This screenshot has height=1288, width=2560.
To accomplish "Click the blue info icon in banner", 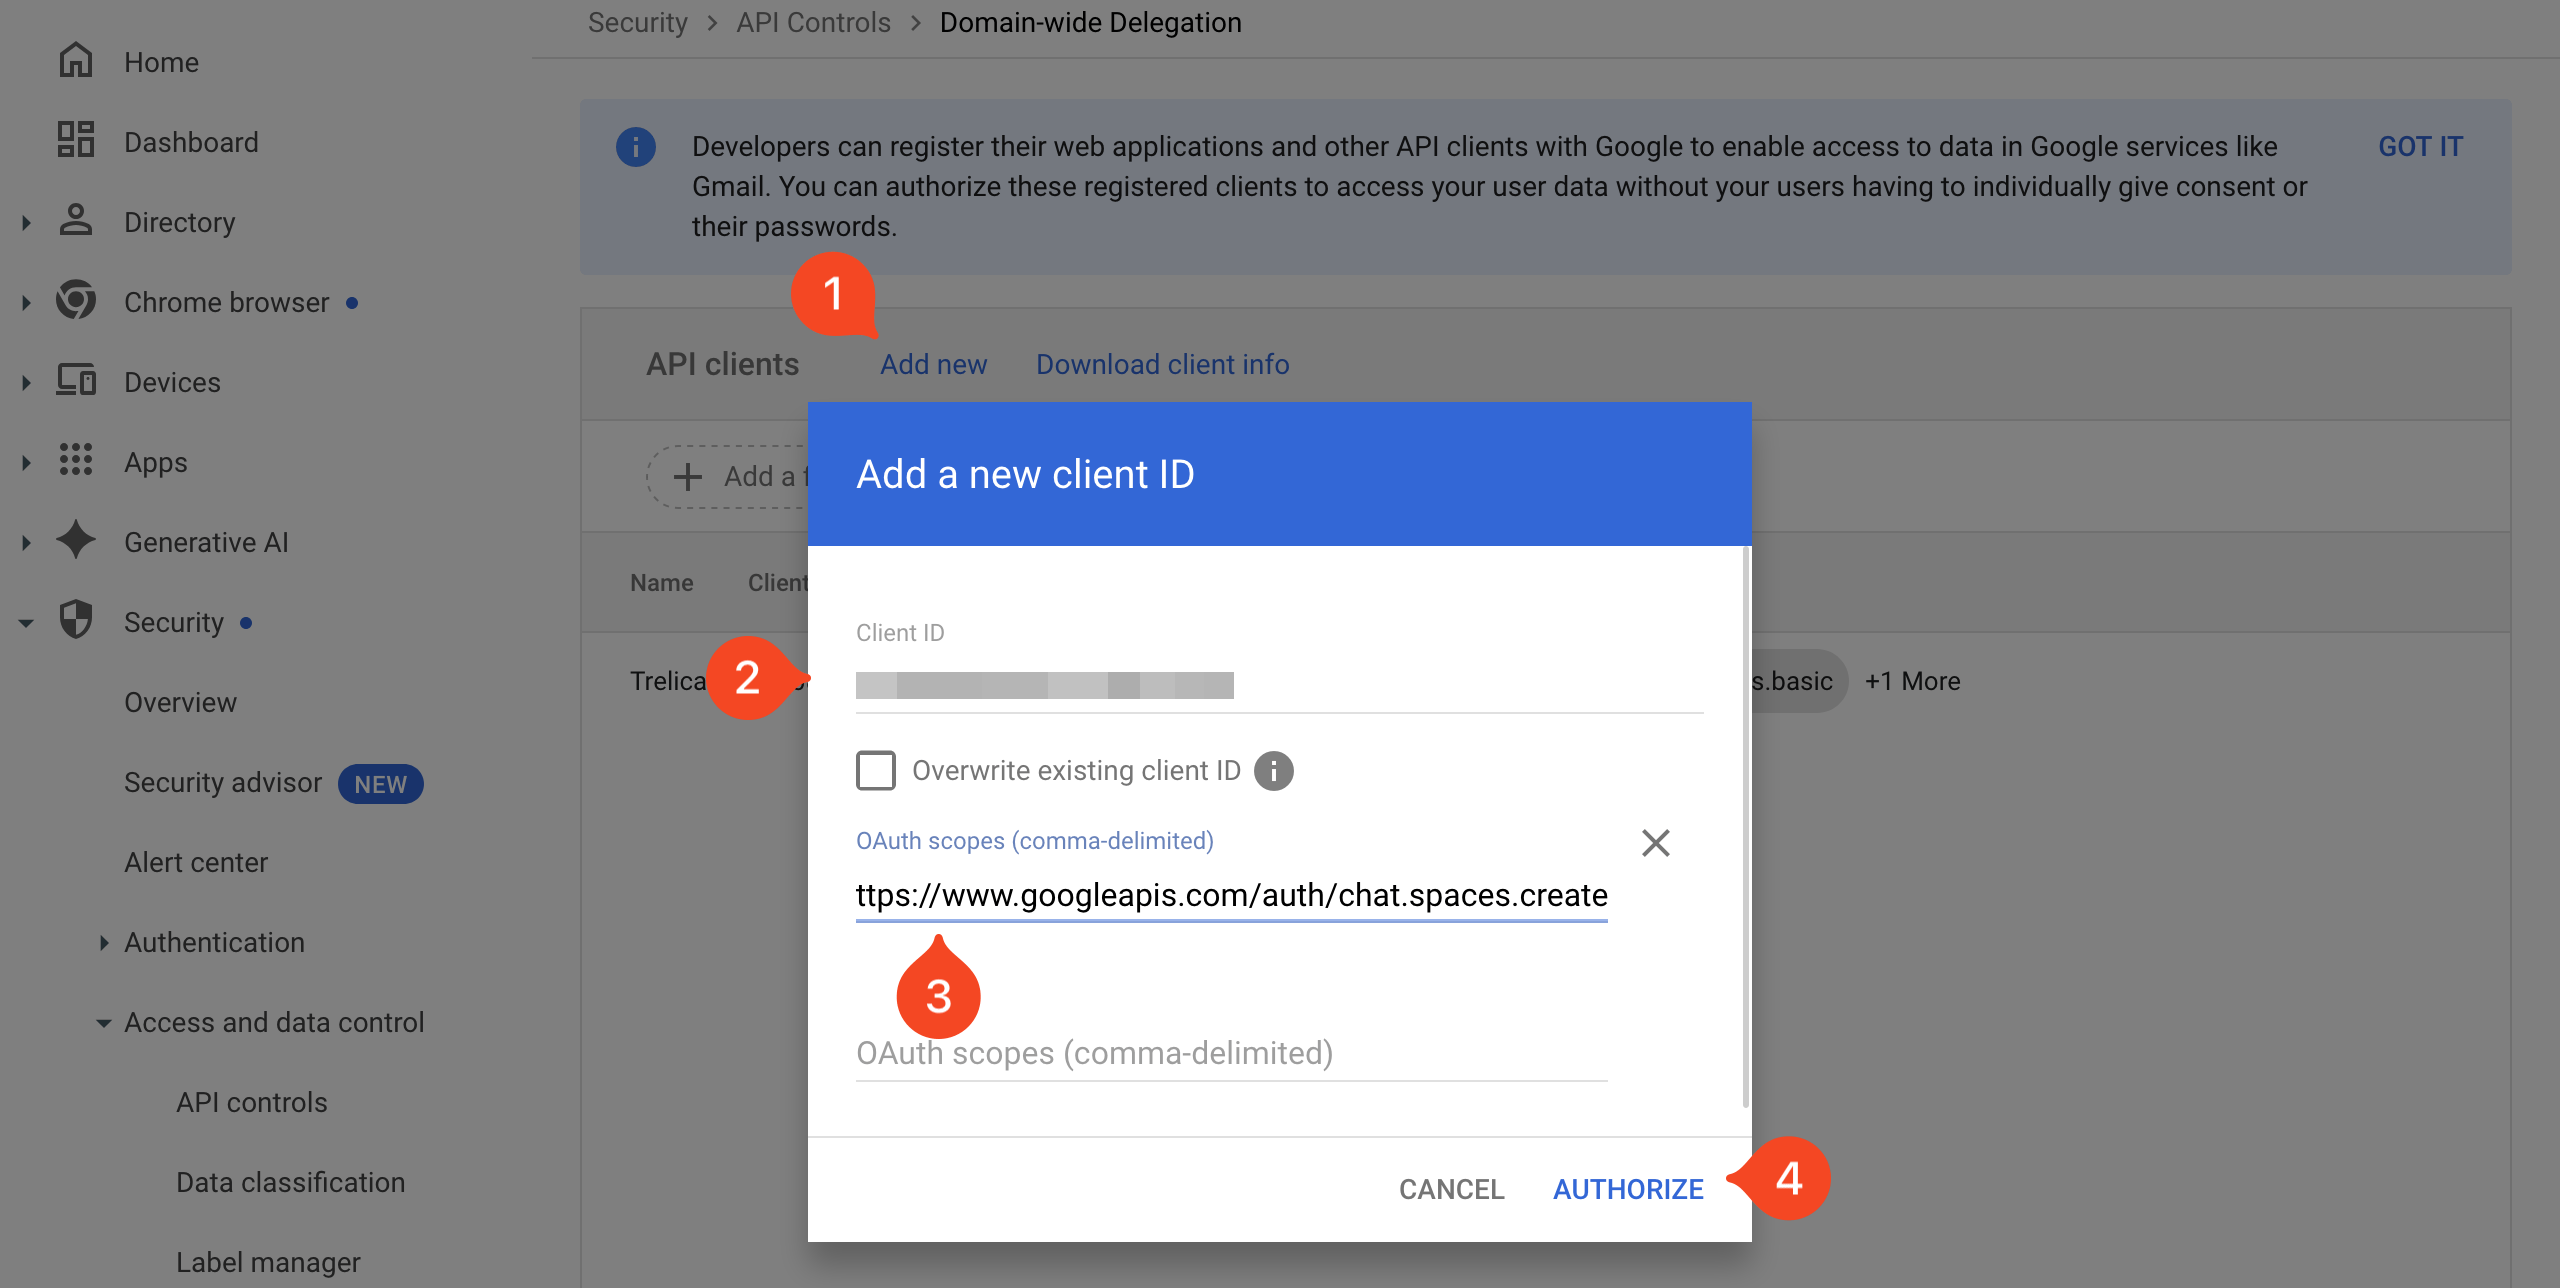I will click(636, 147).
